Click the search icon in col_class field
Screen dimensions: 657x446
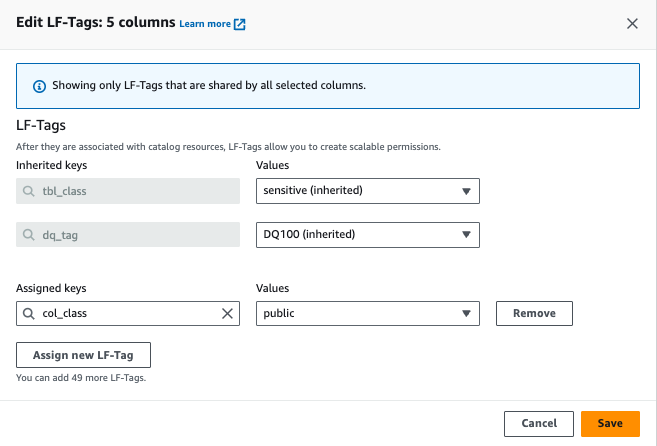click(x=29, y=313)
